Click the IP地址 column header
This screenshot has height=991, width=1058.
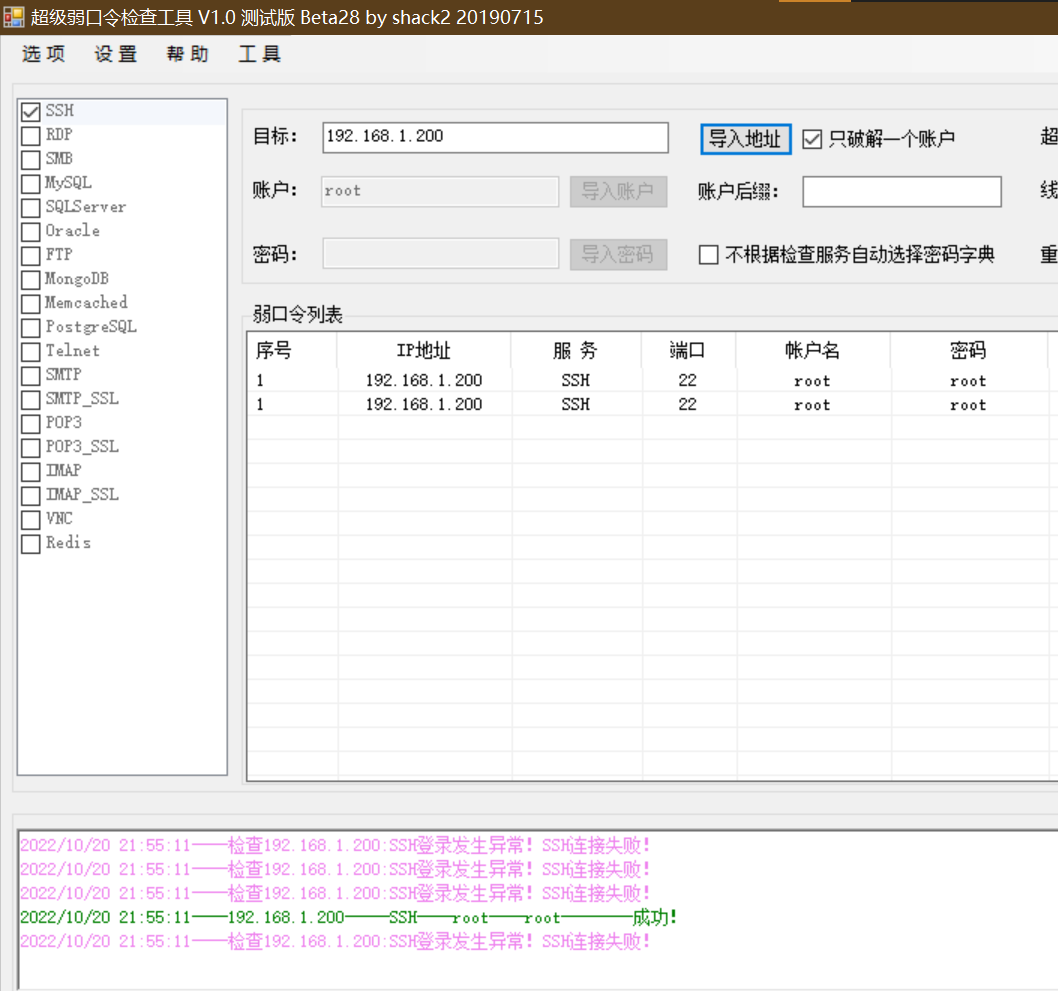coord(424,350)
